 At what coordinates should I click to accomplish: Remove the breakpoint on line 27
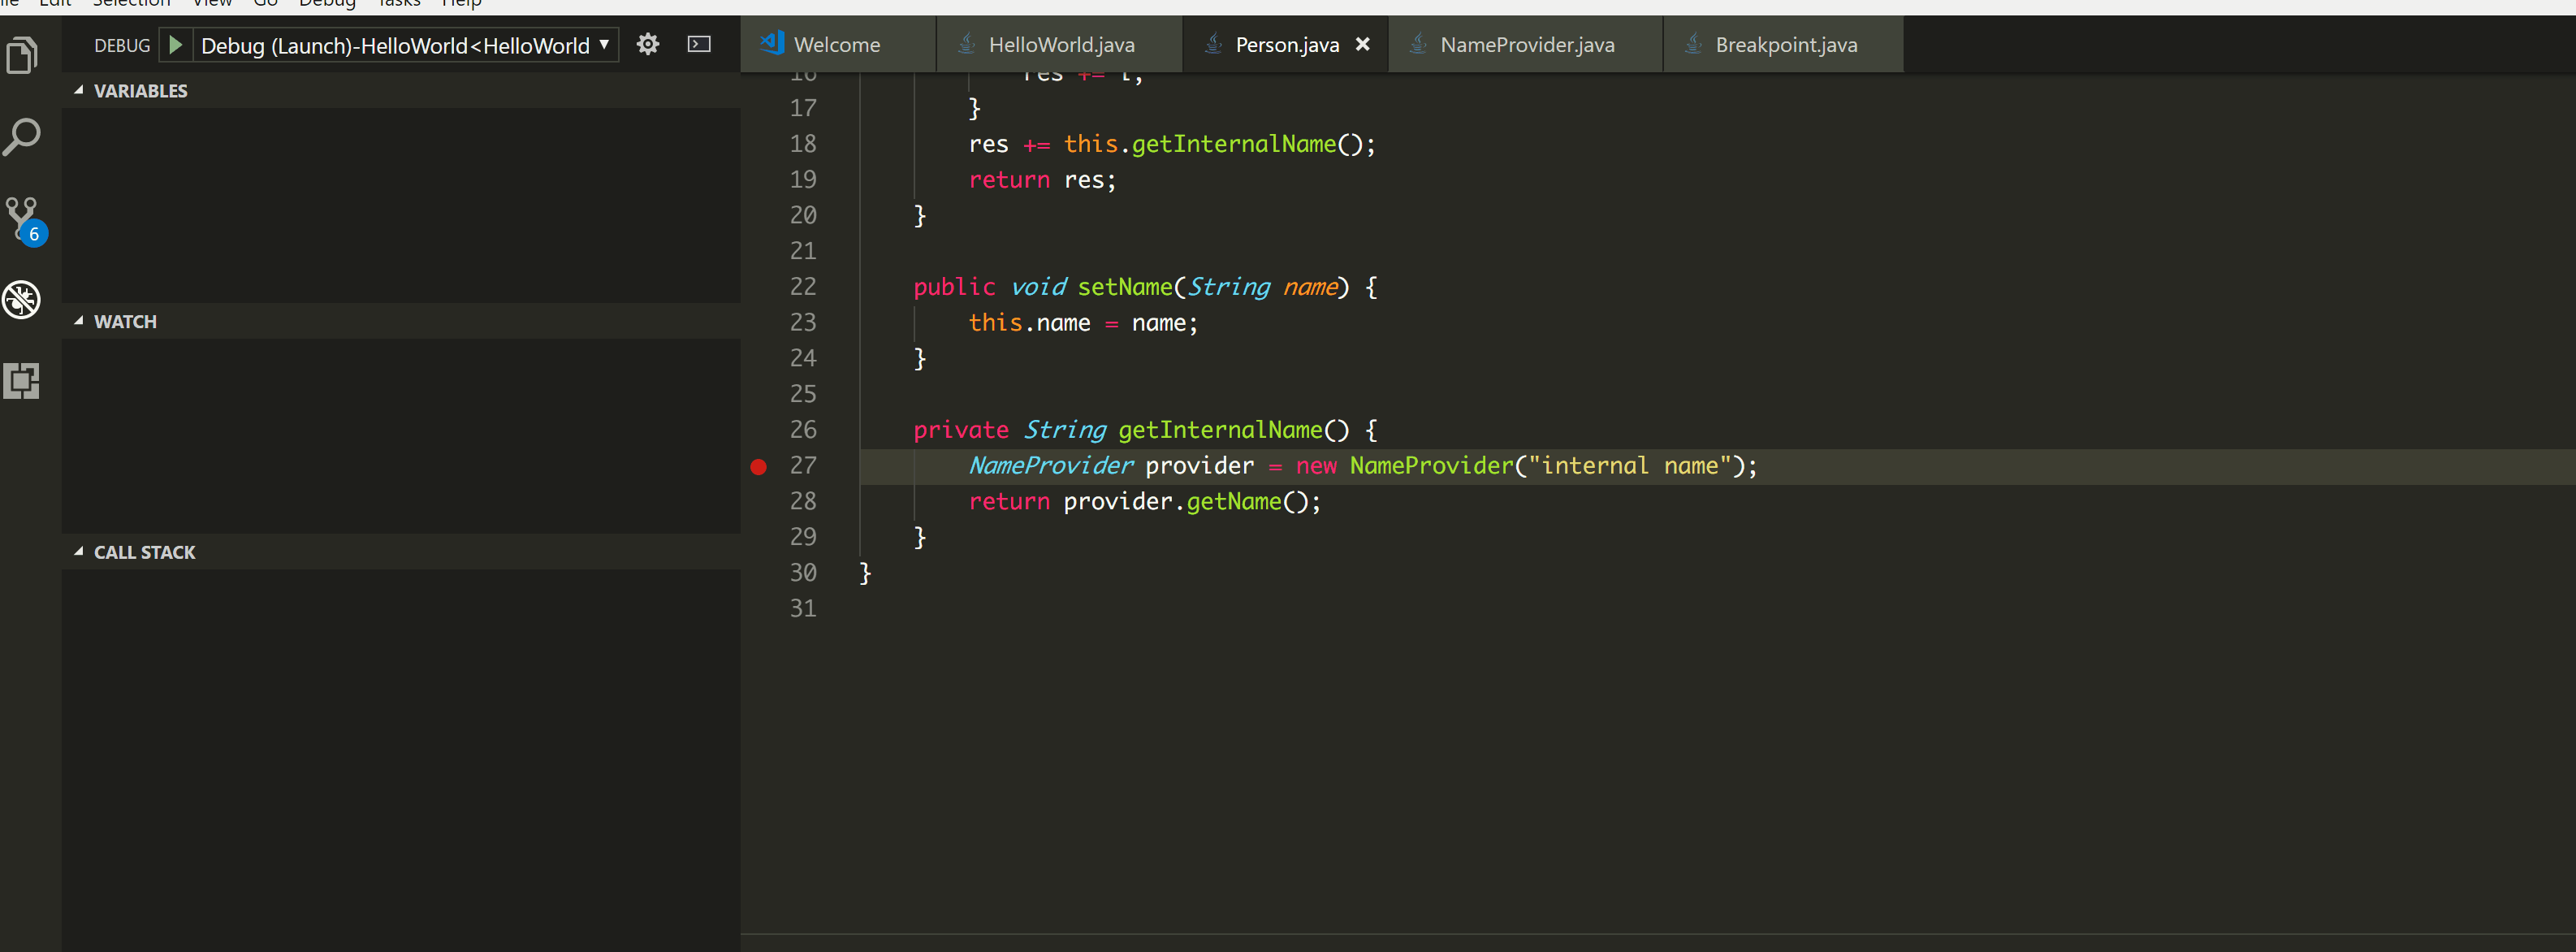coord(758,465)
